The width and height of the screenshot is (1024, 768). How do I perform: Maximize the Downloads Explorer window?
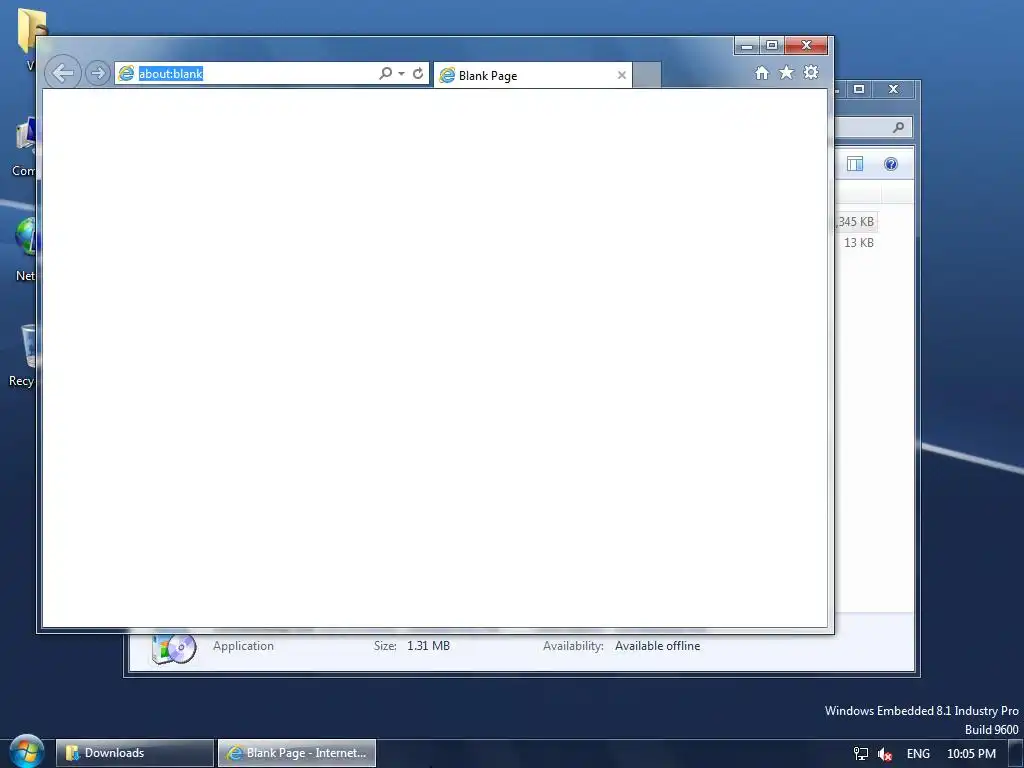coord(859,89)
